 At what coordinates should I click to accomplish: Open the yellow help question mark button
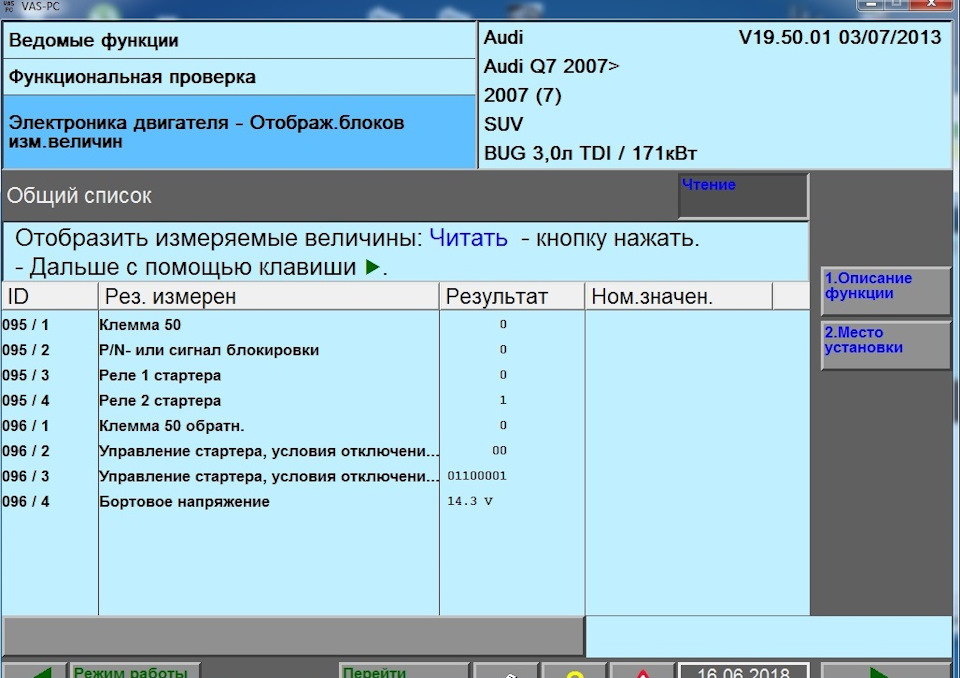(x=574, y=671)
